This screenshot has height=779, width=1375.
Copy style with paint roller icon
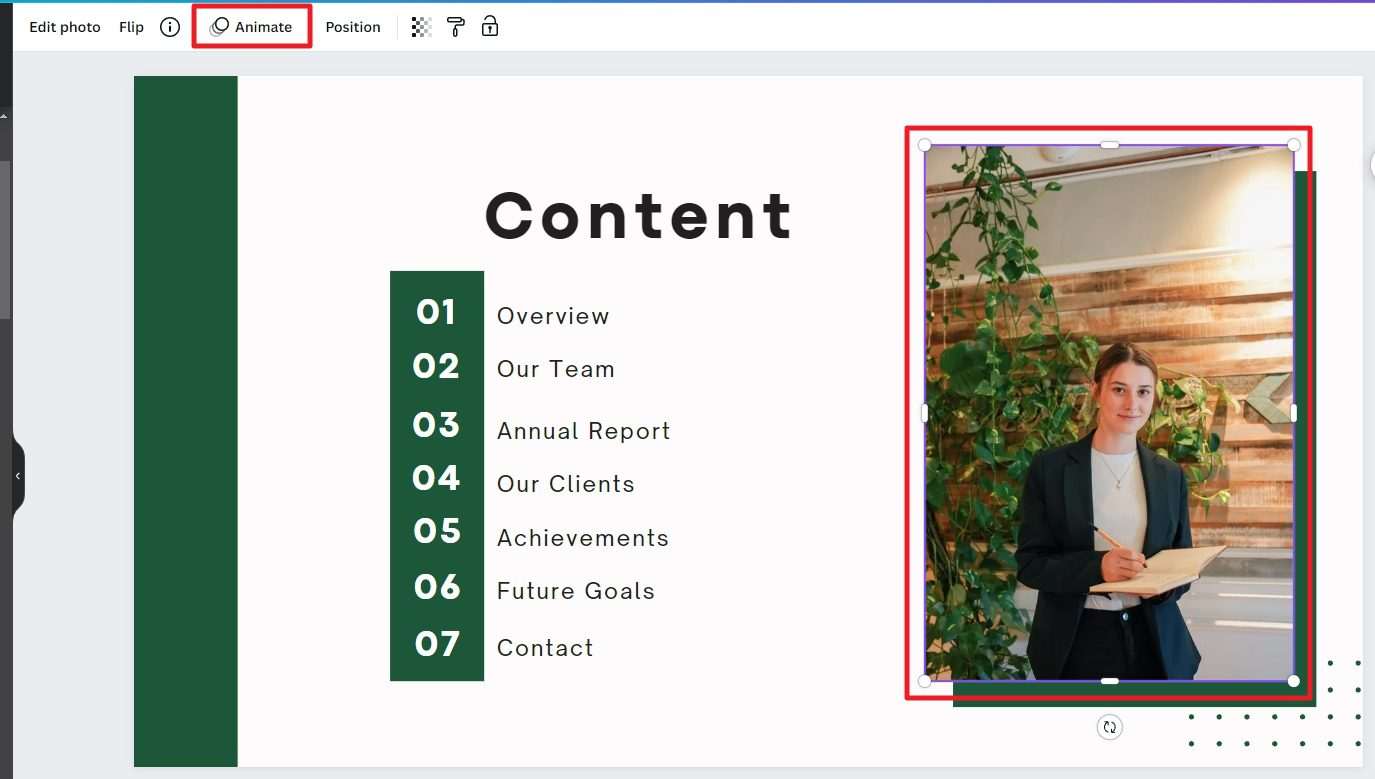point(455,27)
